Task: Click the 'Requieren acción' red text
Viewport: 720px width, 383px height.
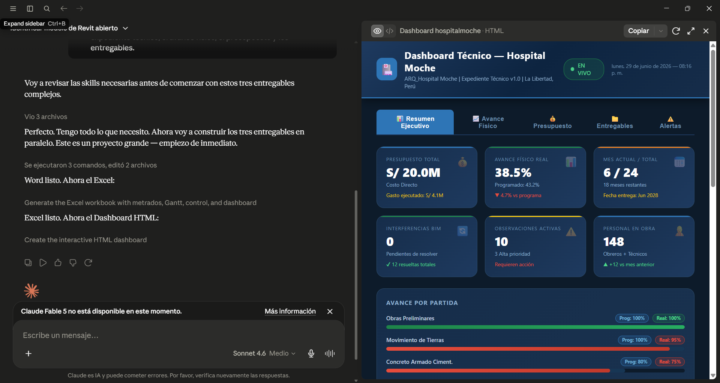Action: (514, 265)
